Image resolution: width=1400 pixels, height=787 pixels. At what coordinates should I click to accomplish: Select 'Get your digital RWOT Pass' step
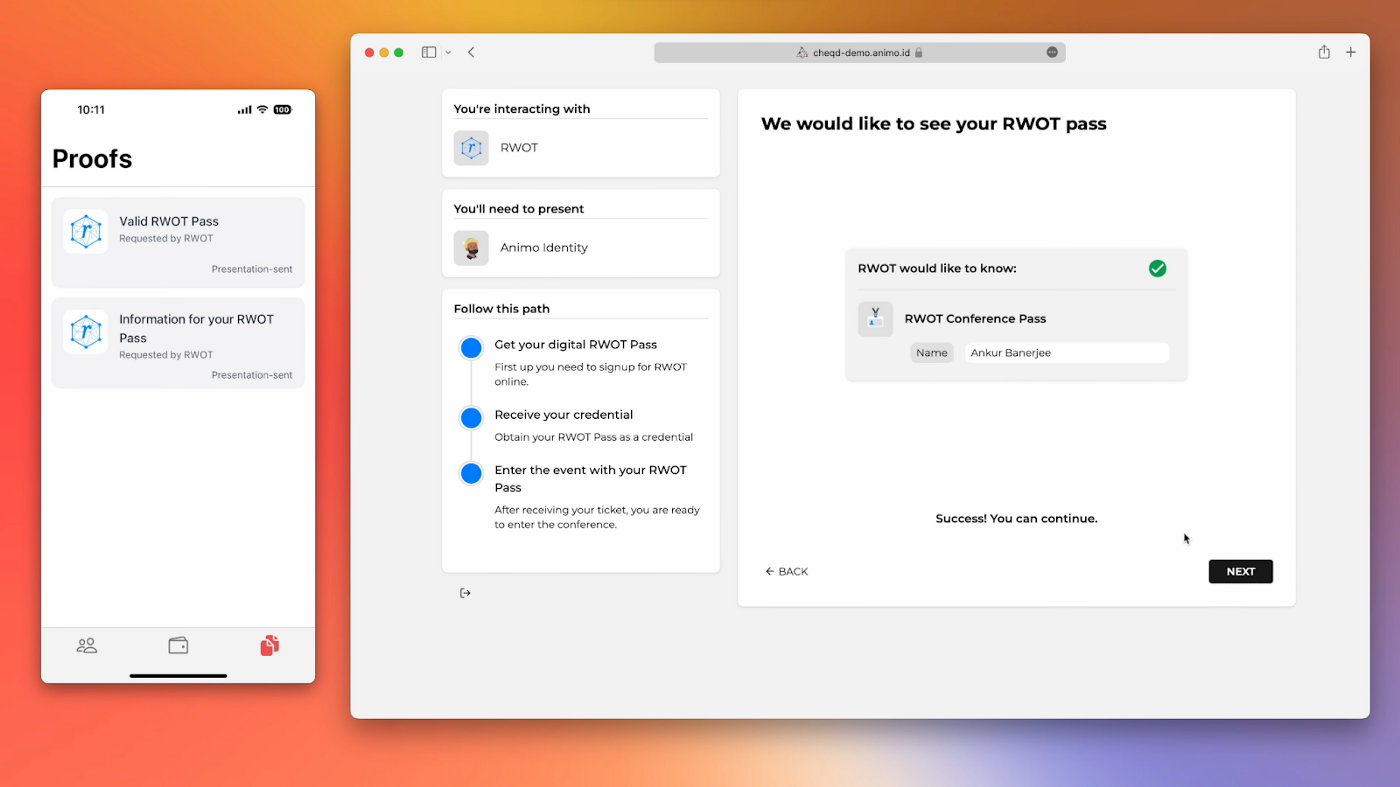coord(471,348)
